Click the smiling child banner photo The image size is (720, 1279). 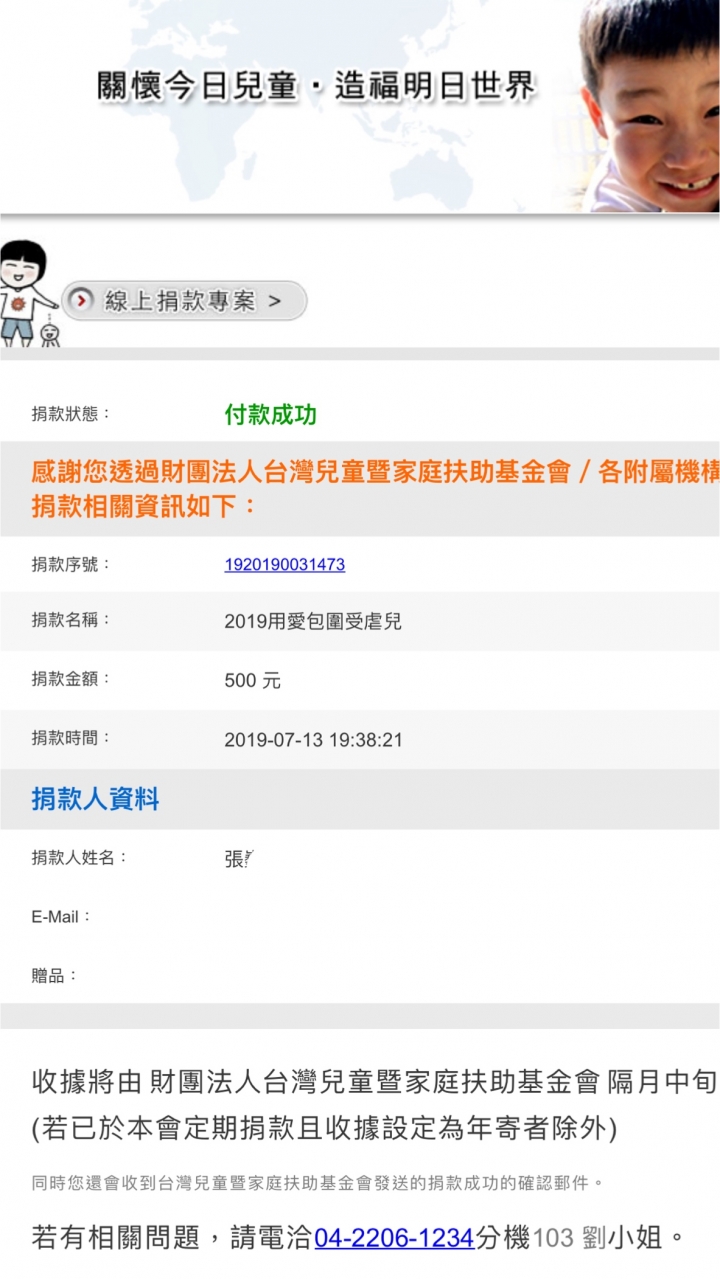pyautogui.click(x=650, y=105)
